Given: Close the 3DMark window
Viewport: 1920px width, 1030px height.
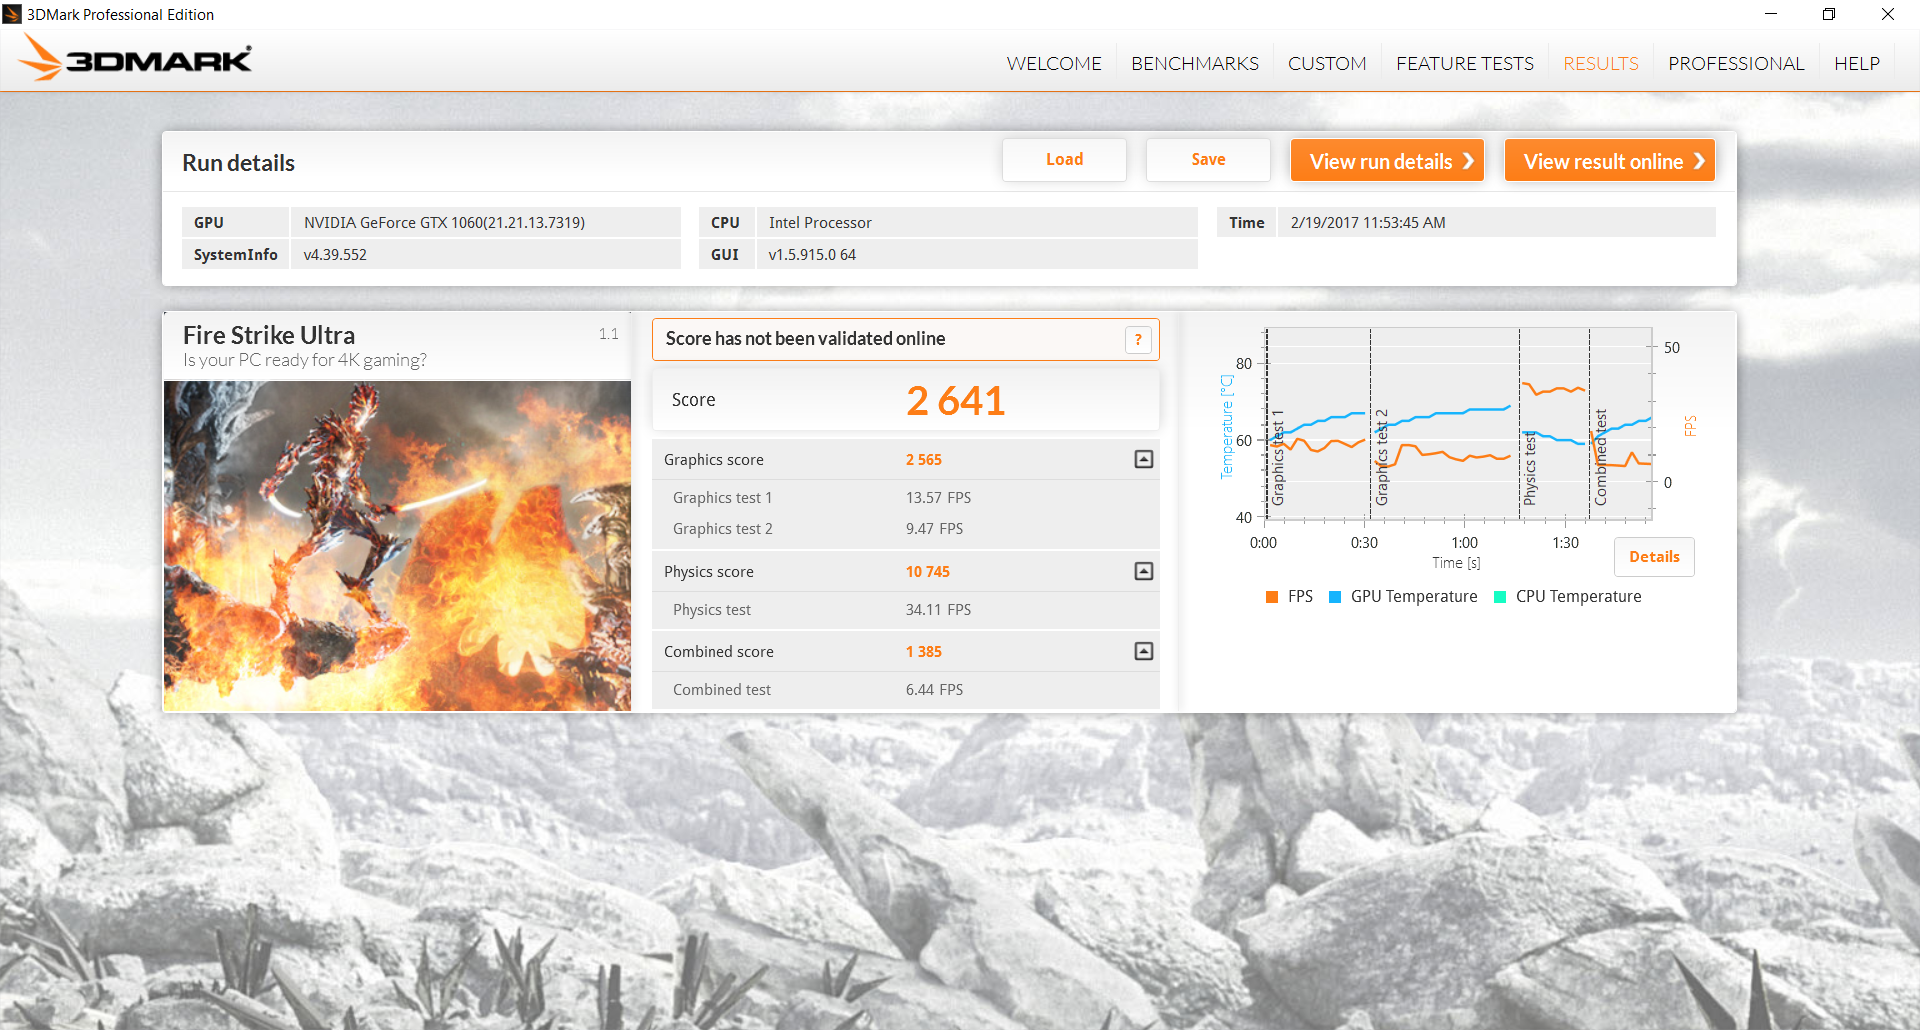Looking at the screenshot, I should [x=1888, y=14].
